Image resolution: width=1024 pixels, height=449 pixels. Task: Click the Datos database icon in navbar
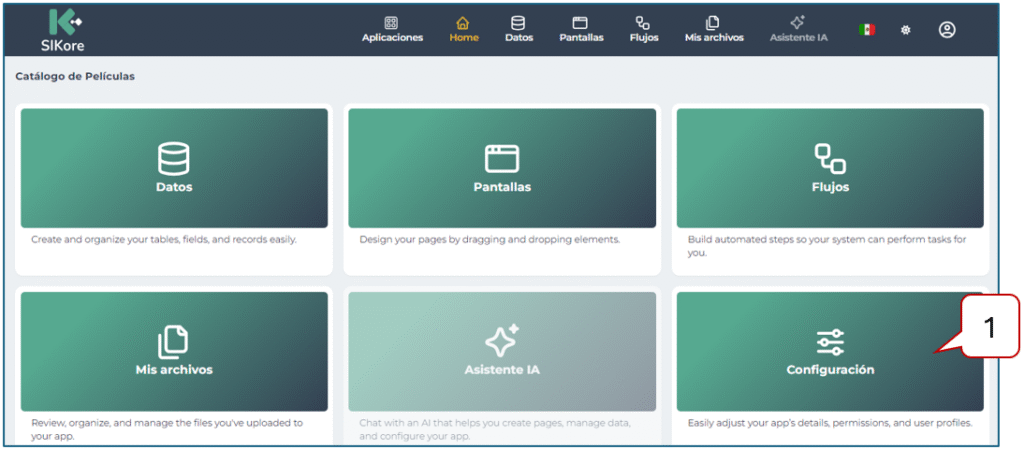518,23
